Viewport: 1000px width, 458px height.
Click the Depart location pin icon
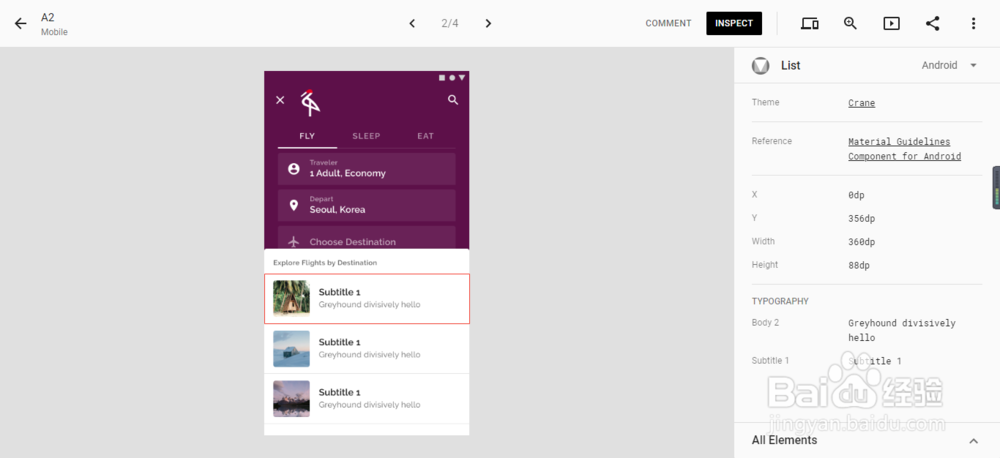(x=293, y=205)
